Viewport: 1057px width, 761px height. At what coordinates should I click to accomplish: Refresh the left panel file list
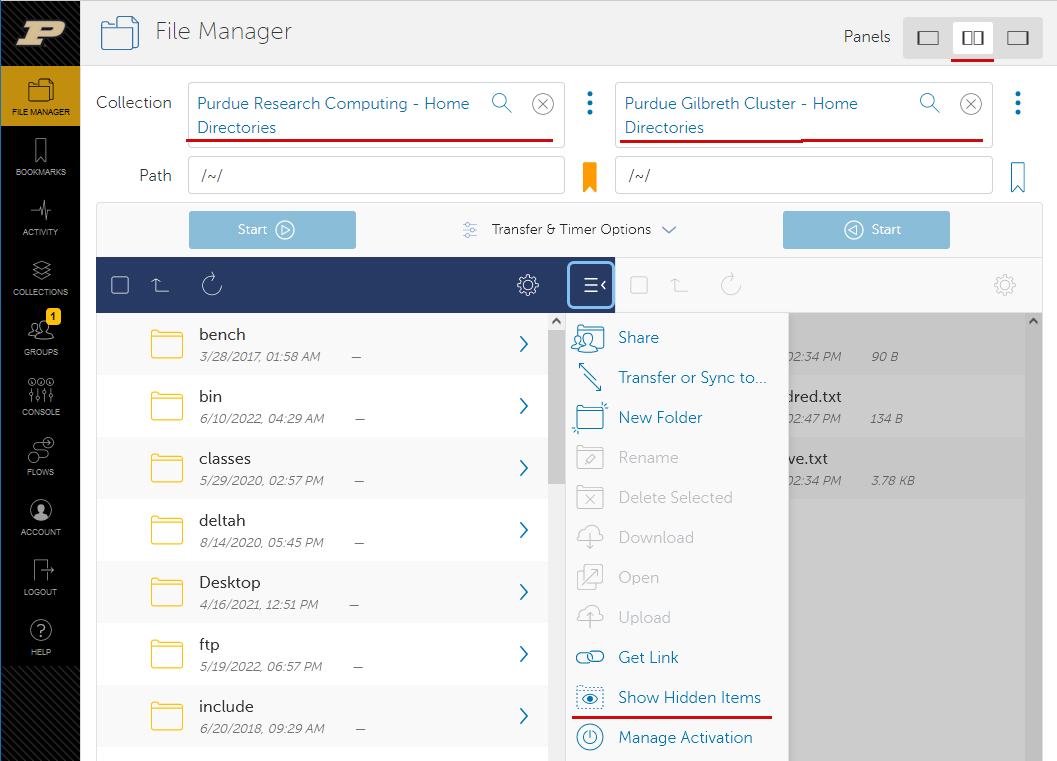pos(212,284)
